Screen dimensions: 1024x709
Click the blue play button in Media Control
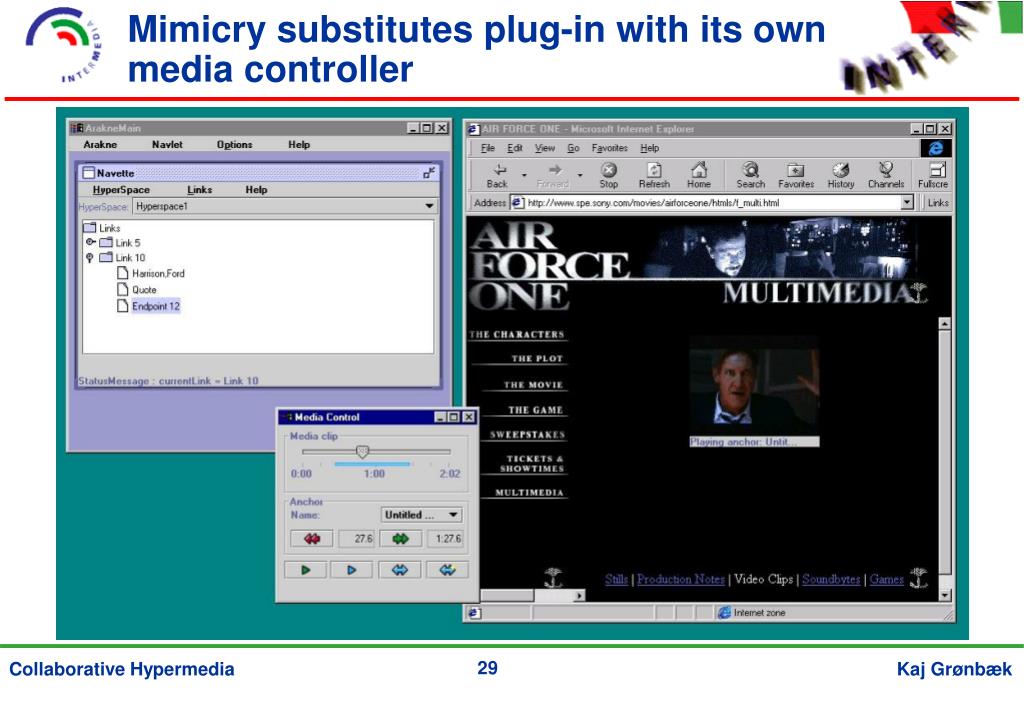pyautogui.click(x=351, y=570)
